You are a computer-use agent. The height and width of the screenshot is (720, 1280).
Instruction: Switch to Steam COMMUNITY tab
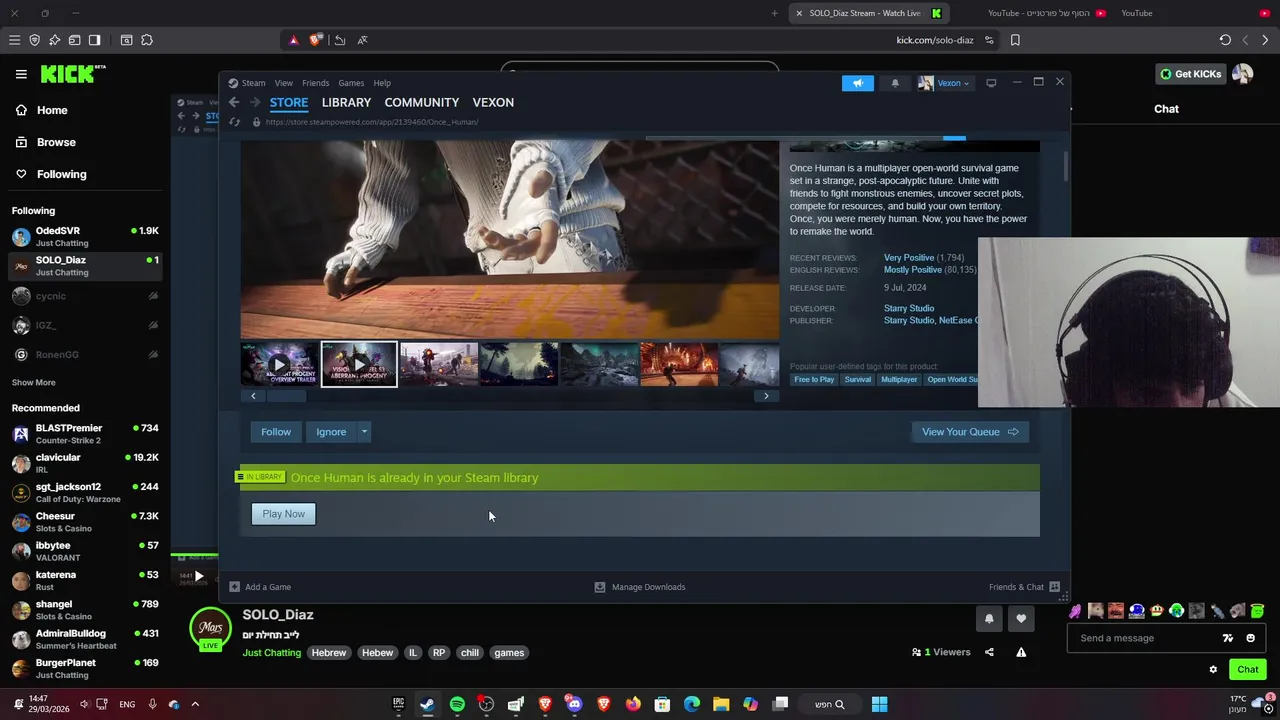(x=422, y=102)
